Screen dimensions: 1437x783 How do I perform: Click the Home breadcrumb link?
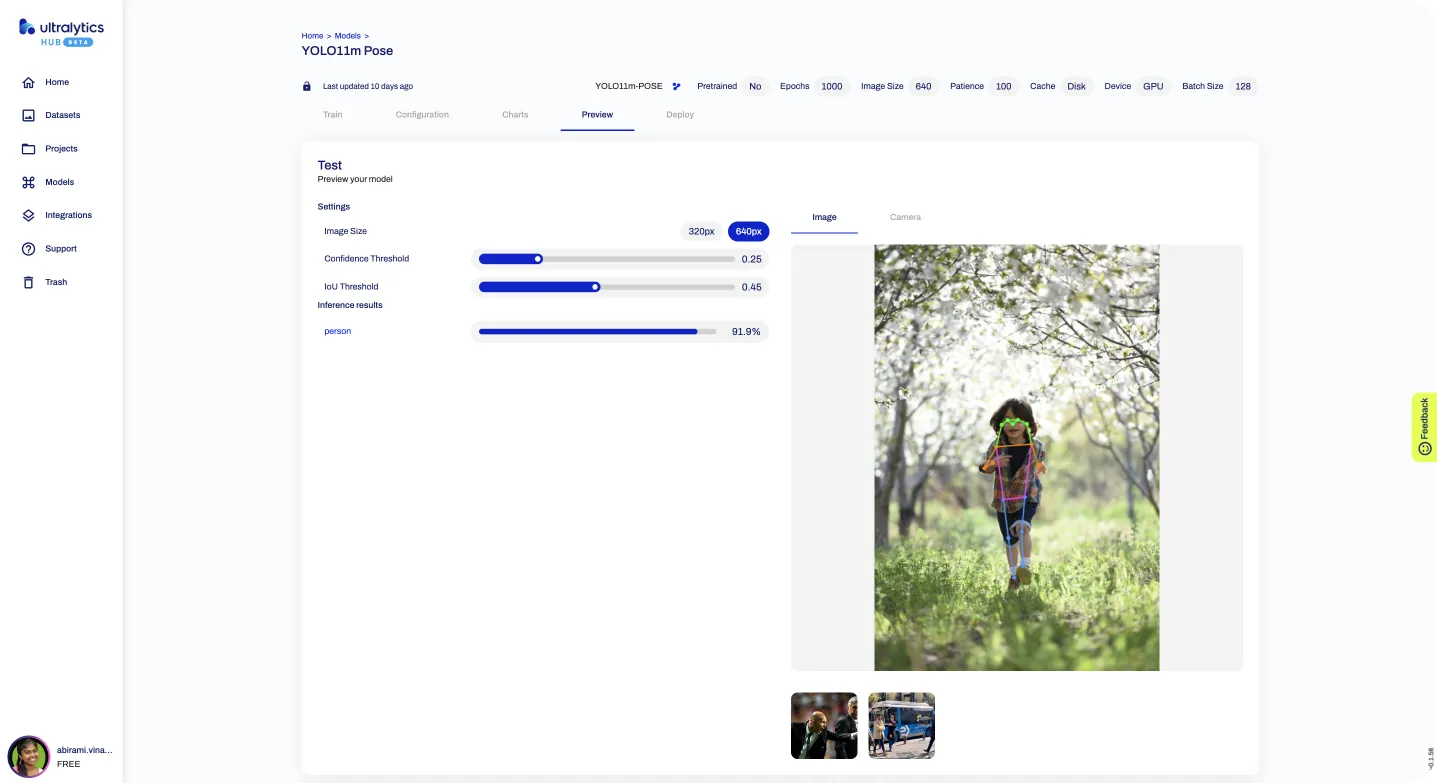(312, 36)
